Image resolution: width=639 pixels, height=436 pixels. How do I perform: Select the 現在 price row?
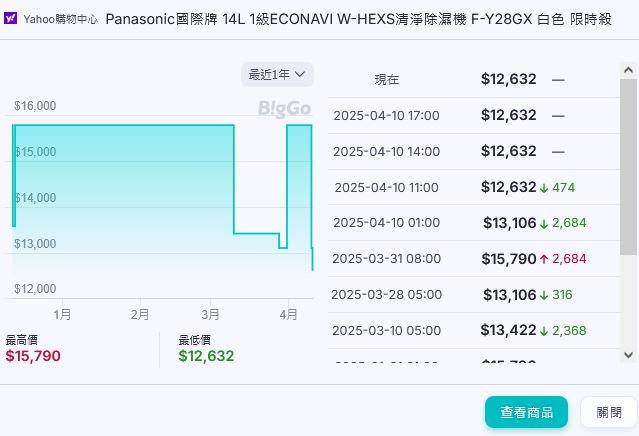click(x=470, y=79)
